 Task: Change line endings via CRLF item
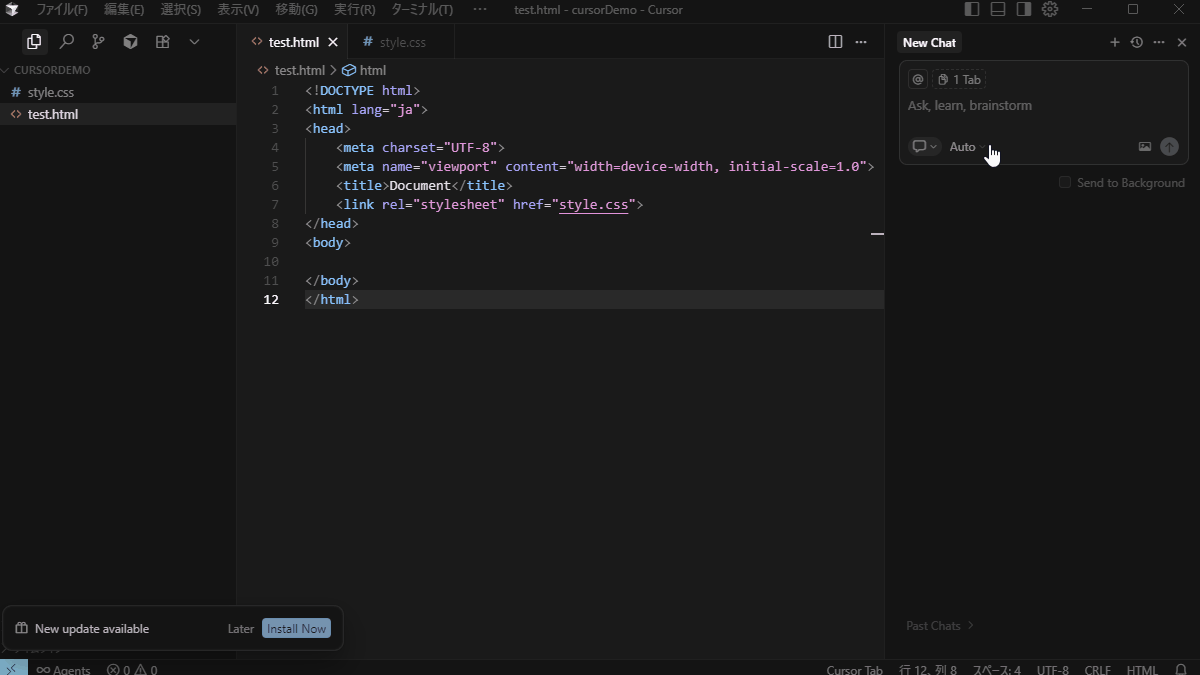pos(1097,669)
